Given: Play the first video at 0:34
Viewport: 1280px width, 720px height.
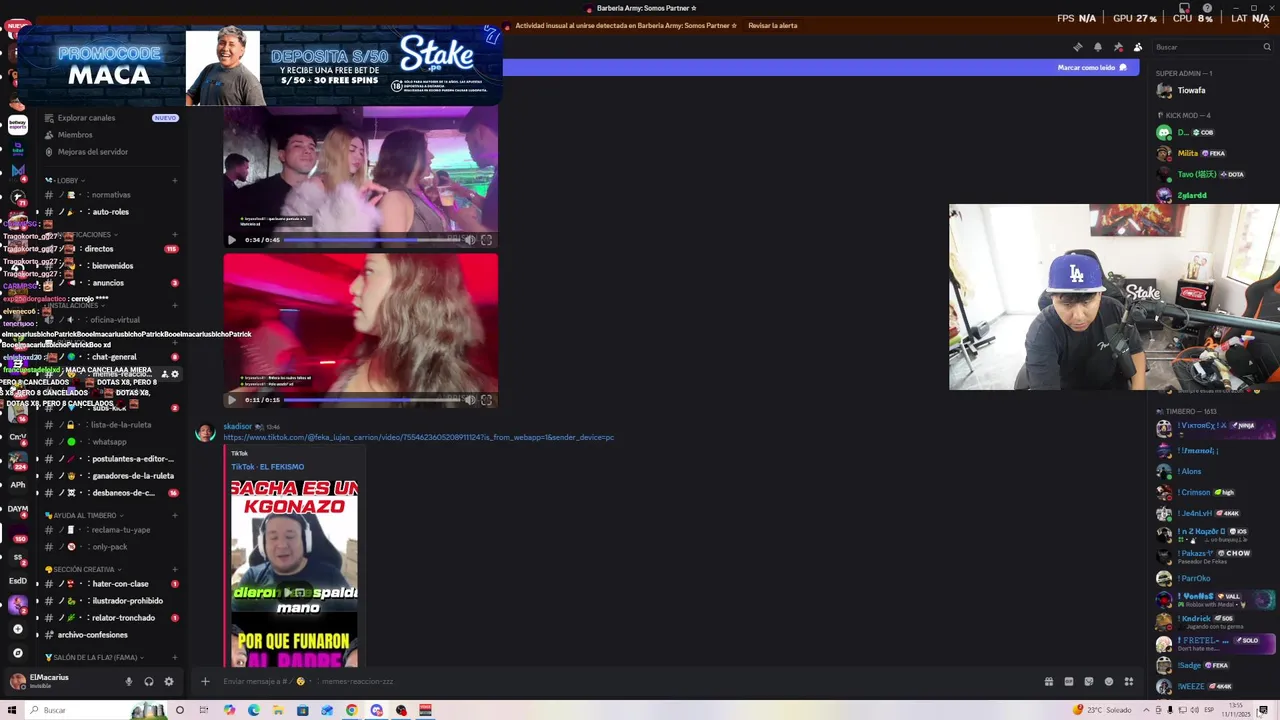Looking at the screenshot, I should (x=232, y=240).
